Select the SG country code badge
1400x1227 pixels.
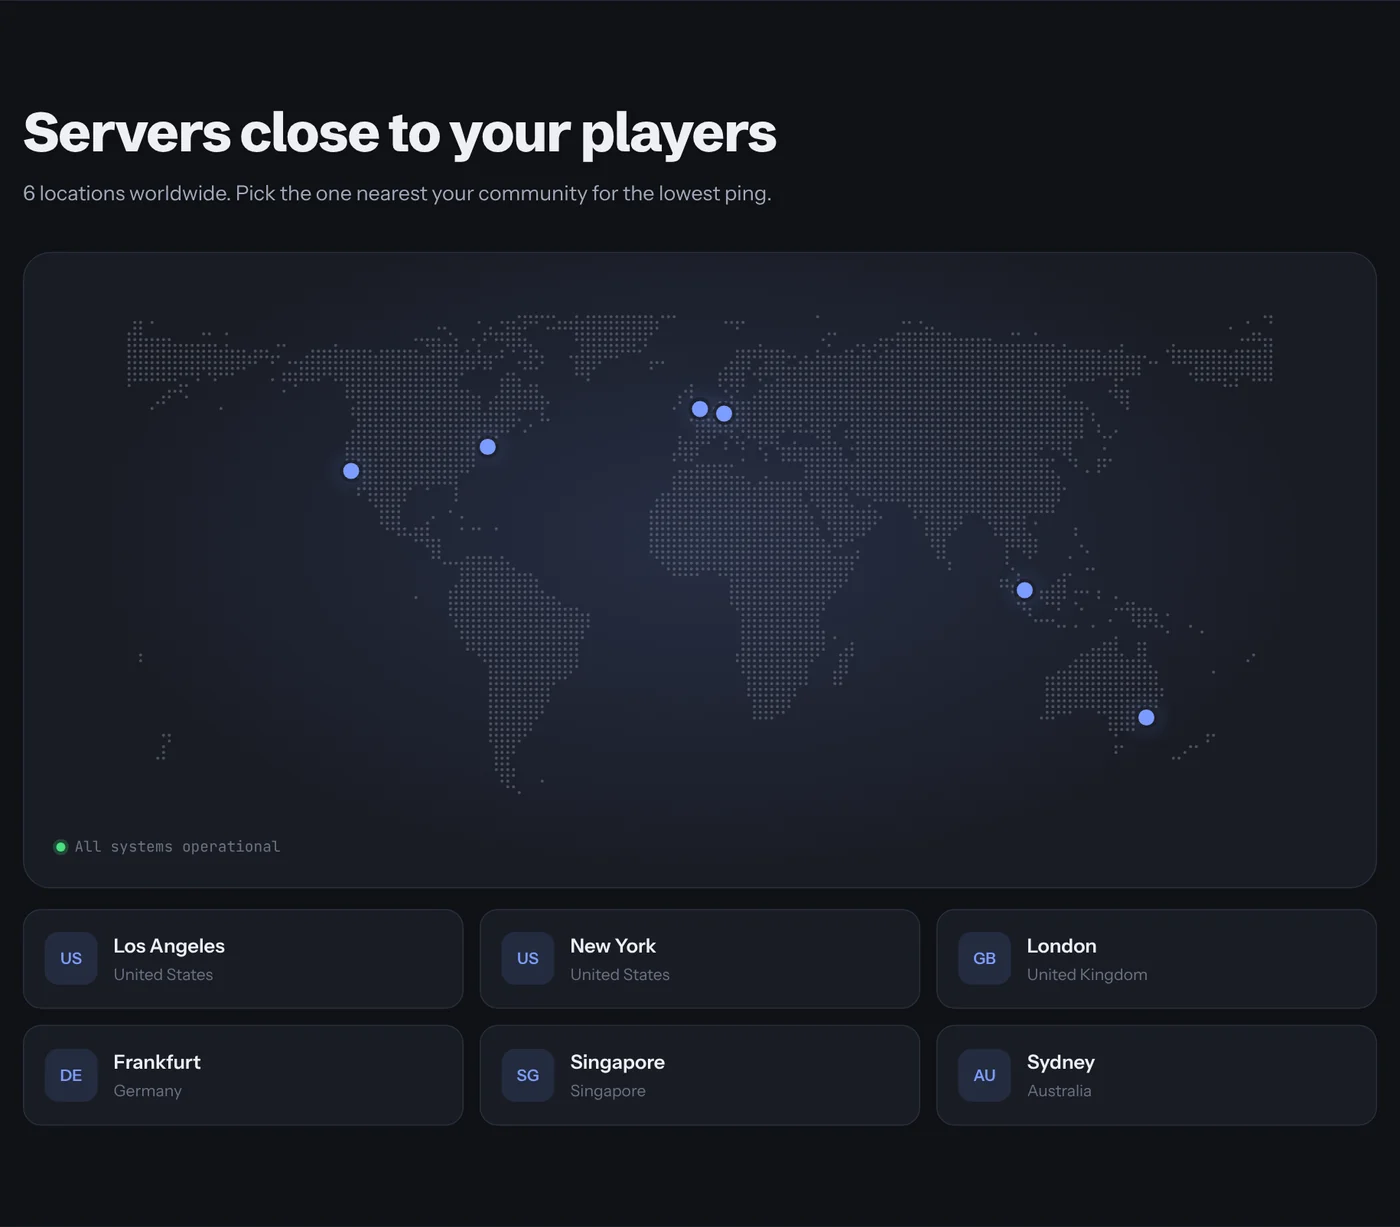pos(528,1075)
